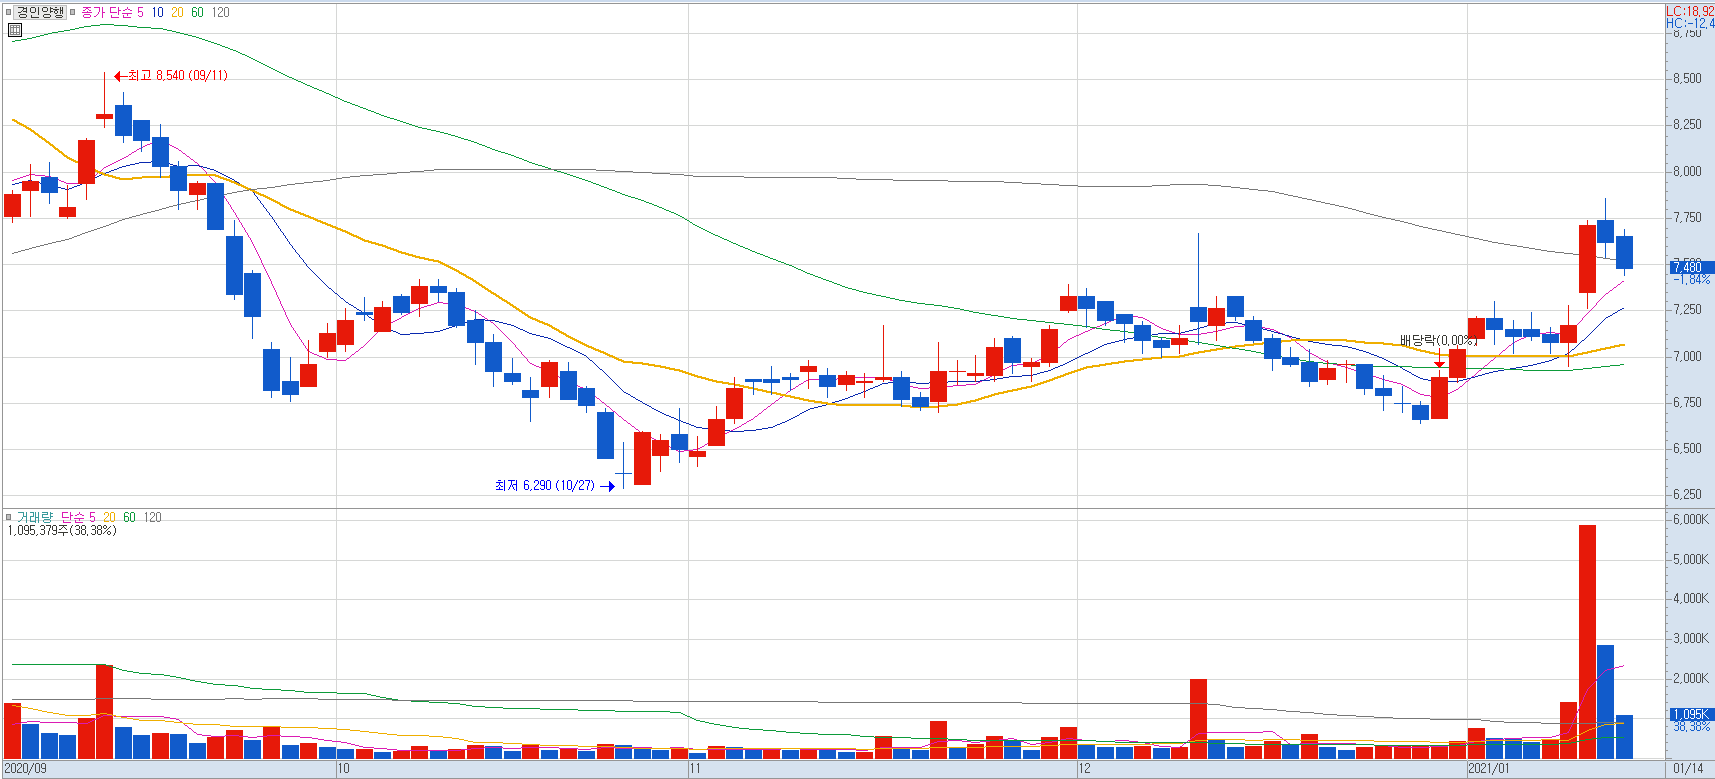Select the blue 10-day price MA legend
The image size is (1715, 779).
pos(157,12)
